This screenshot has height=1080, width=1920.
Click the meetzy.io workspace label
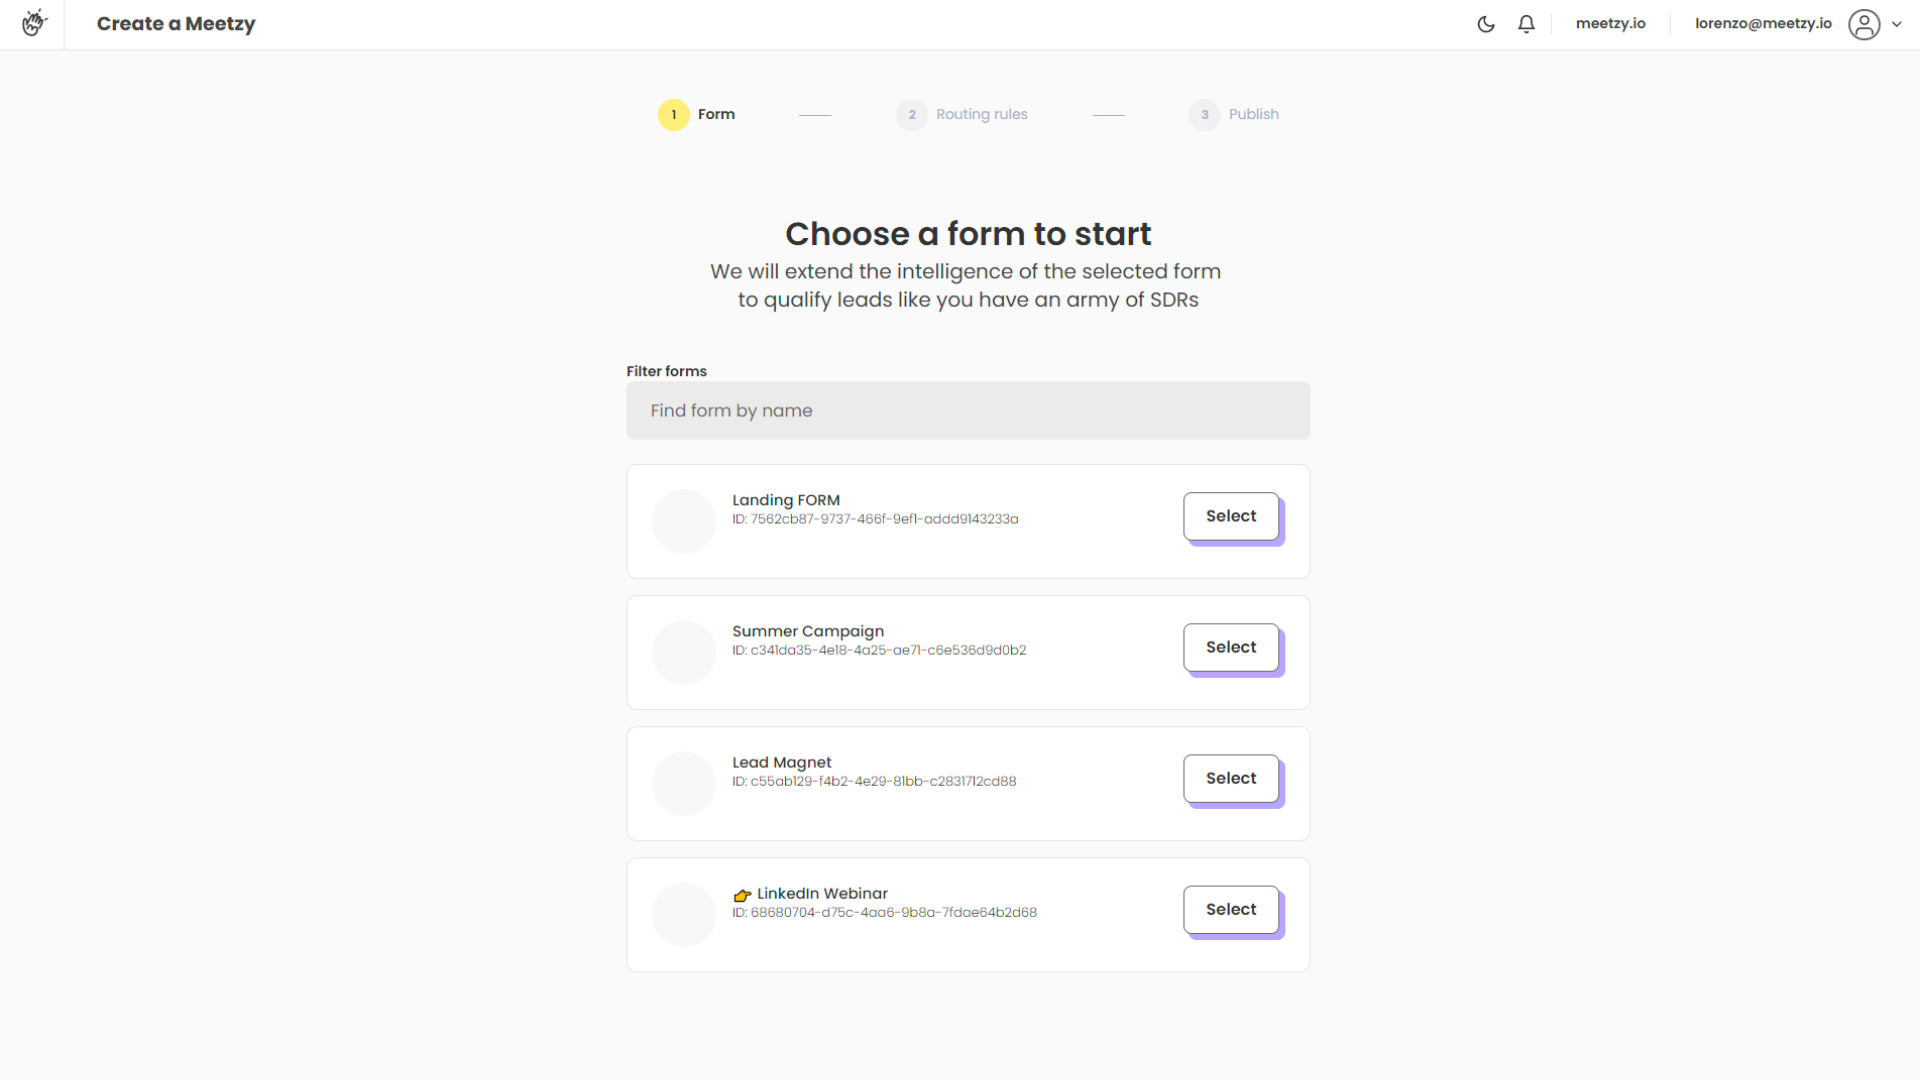click(x=1610, y=23)
